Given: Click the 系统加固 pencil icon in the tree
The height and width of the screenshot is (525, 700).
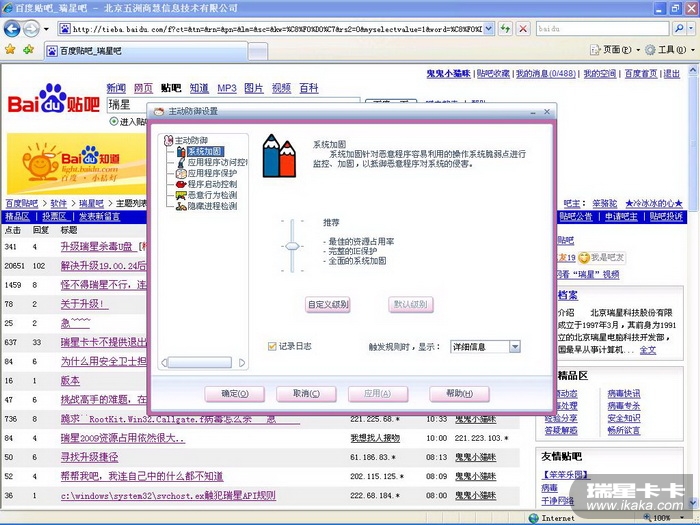Looking at the screenshot, I should coord(180,151).
